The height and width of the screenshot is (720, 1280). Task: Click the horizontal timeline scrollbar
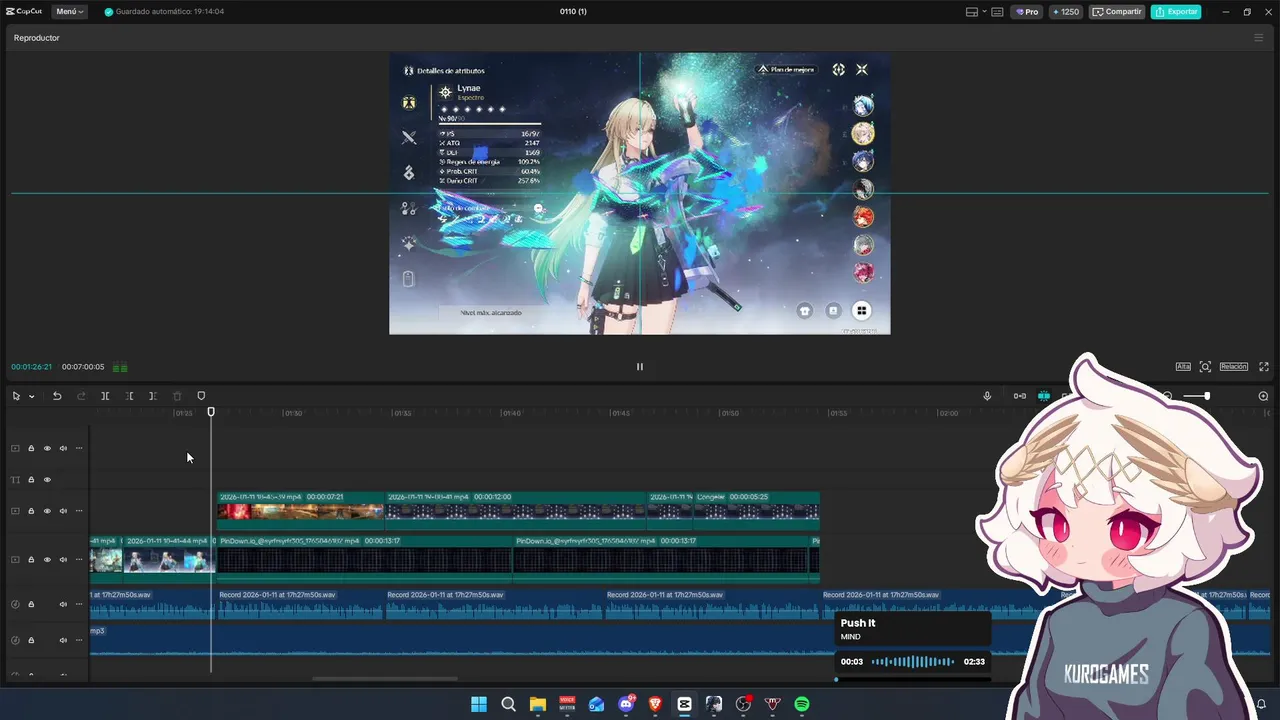click(385, 679)
